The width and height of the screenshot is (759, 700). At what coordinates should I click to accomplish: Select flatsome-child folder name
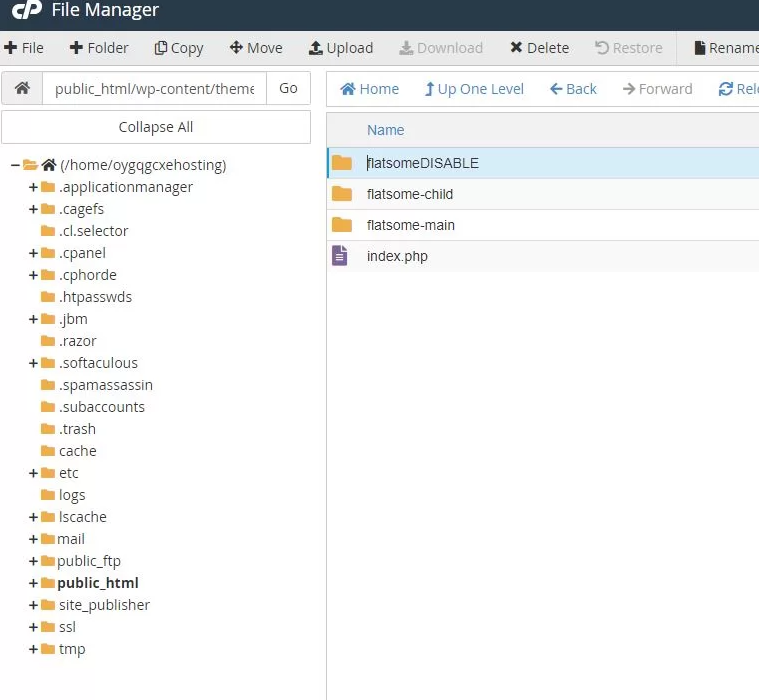tap(410, 194)
